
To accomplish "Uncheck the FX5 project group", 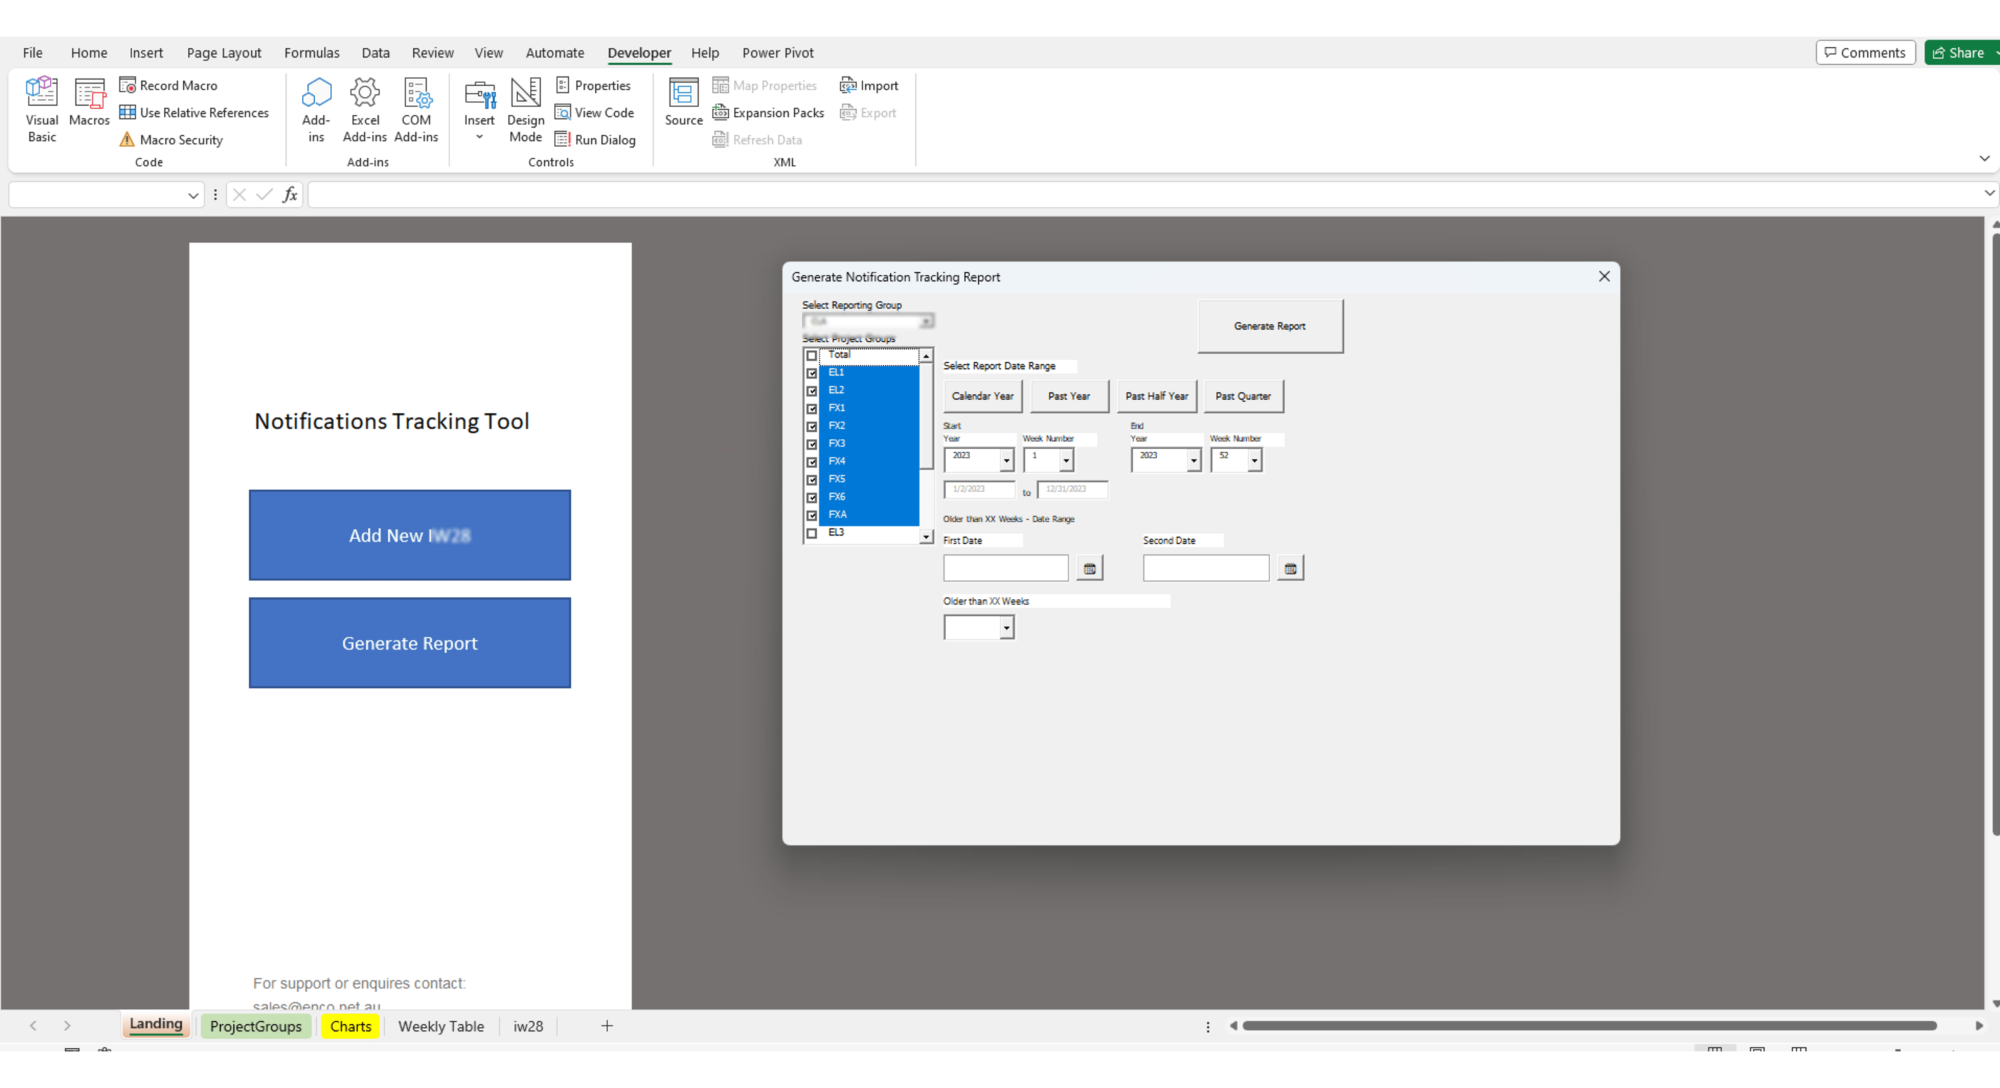I will click(x=812, y=480).
